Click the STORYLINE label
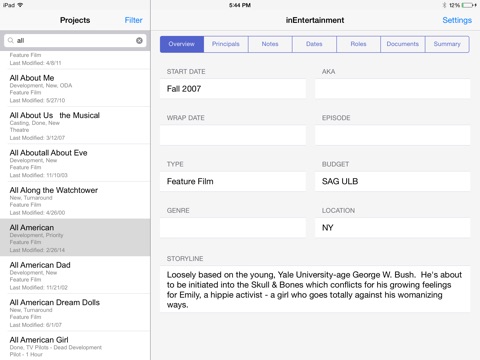The image size is (480, 360). click(x=185, y=259)
